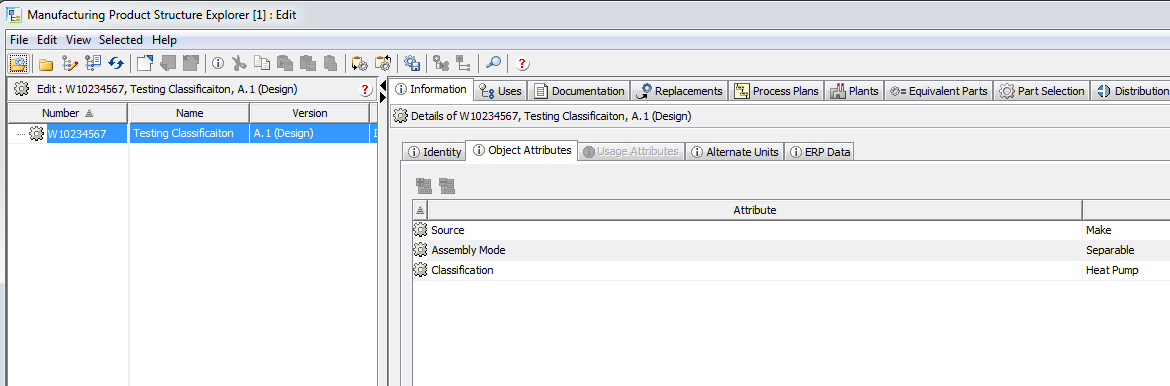Screen dimensions: 1170x386
Task: Open search with the magnifying glass icon
Action: click(x=493, y=63)
